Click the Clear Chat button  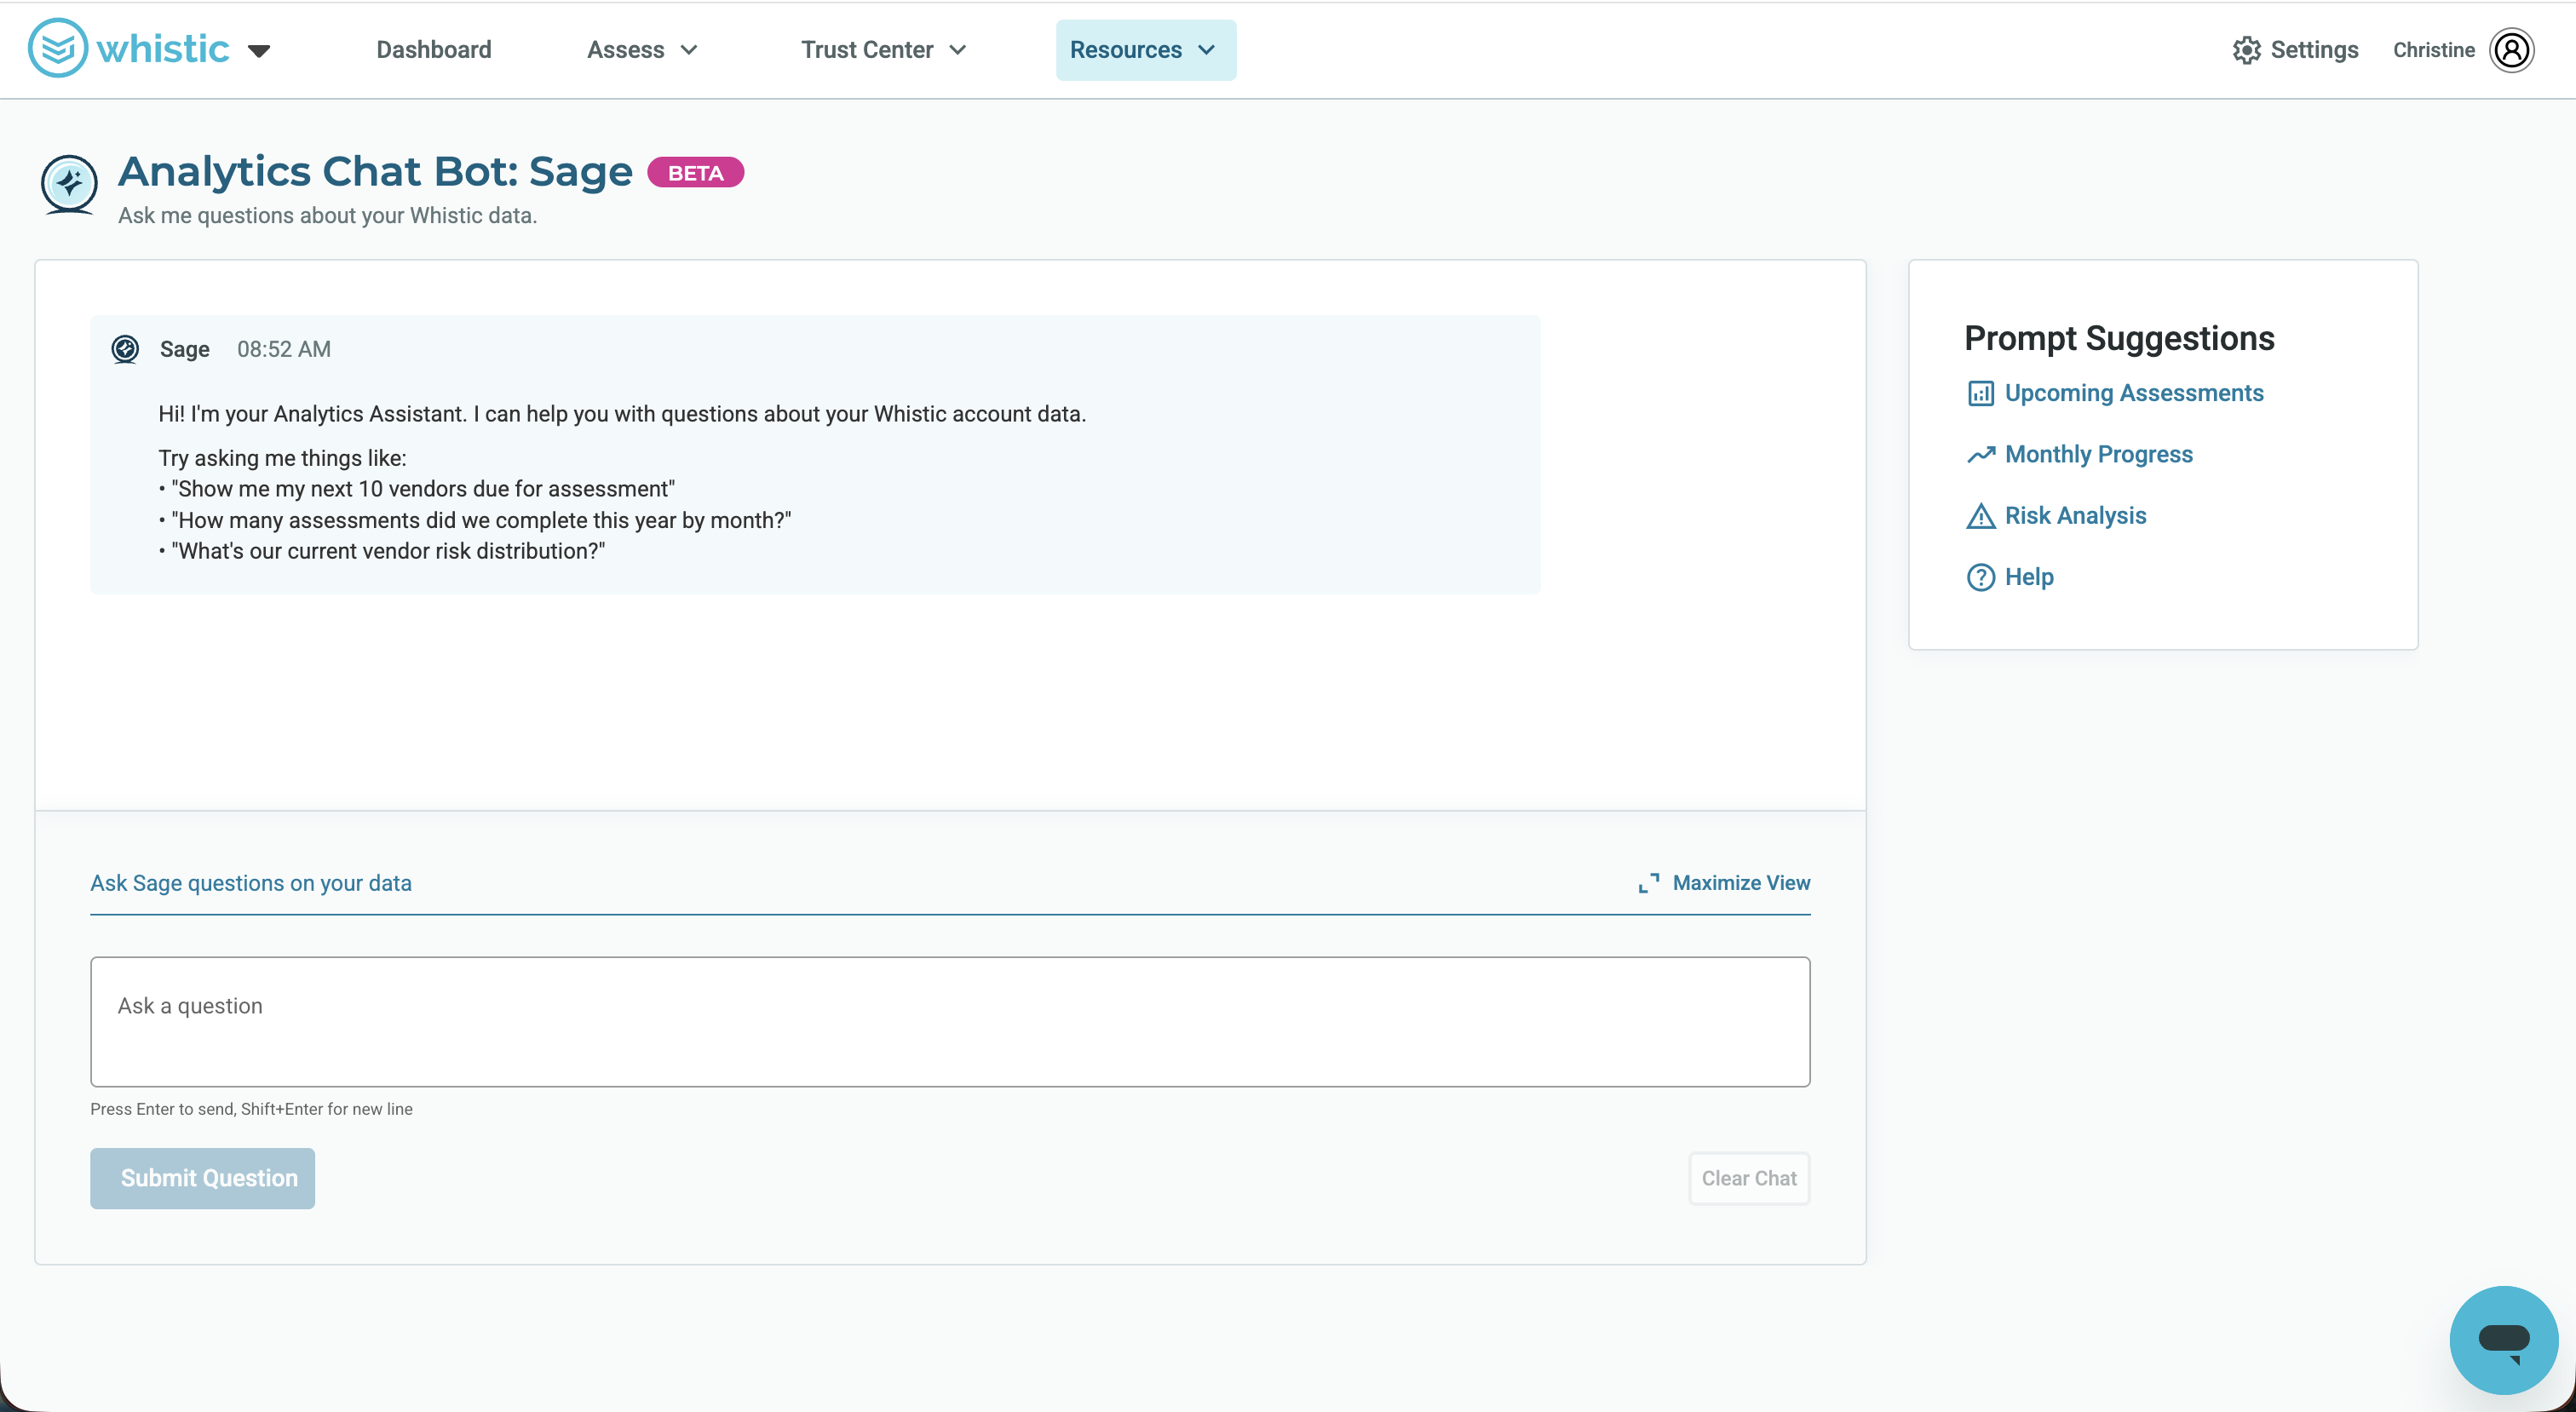1749,1178
